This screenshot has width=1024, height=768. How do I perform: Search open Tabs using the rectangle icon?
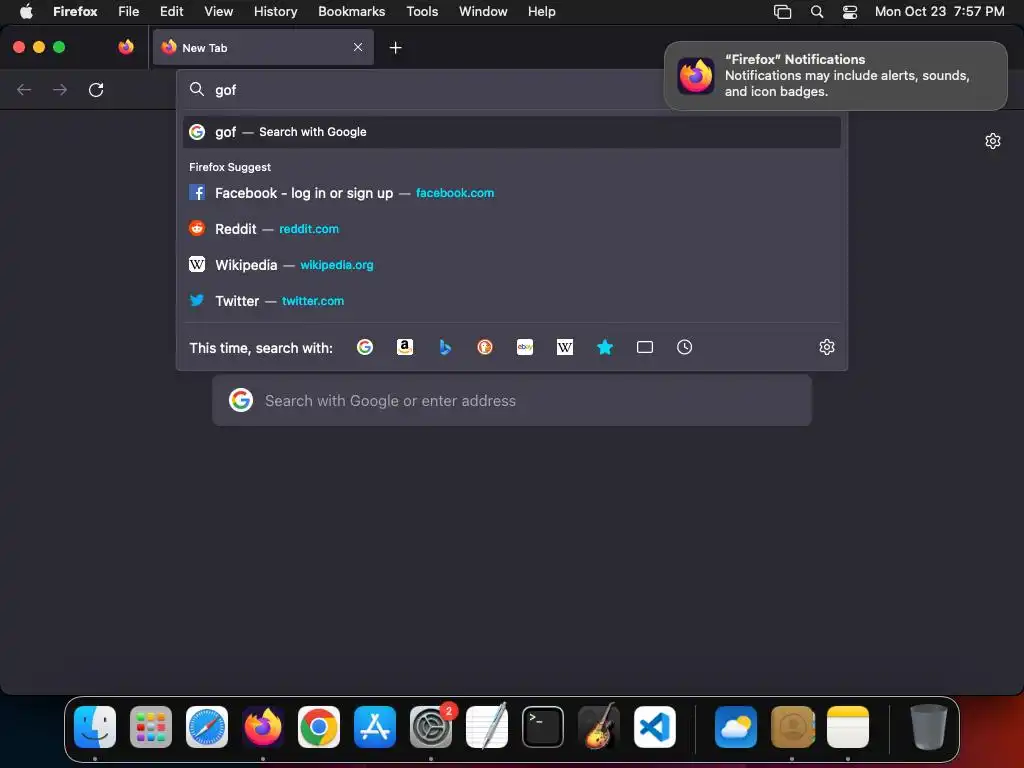click(645, 347)
